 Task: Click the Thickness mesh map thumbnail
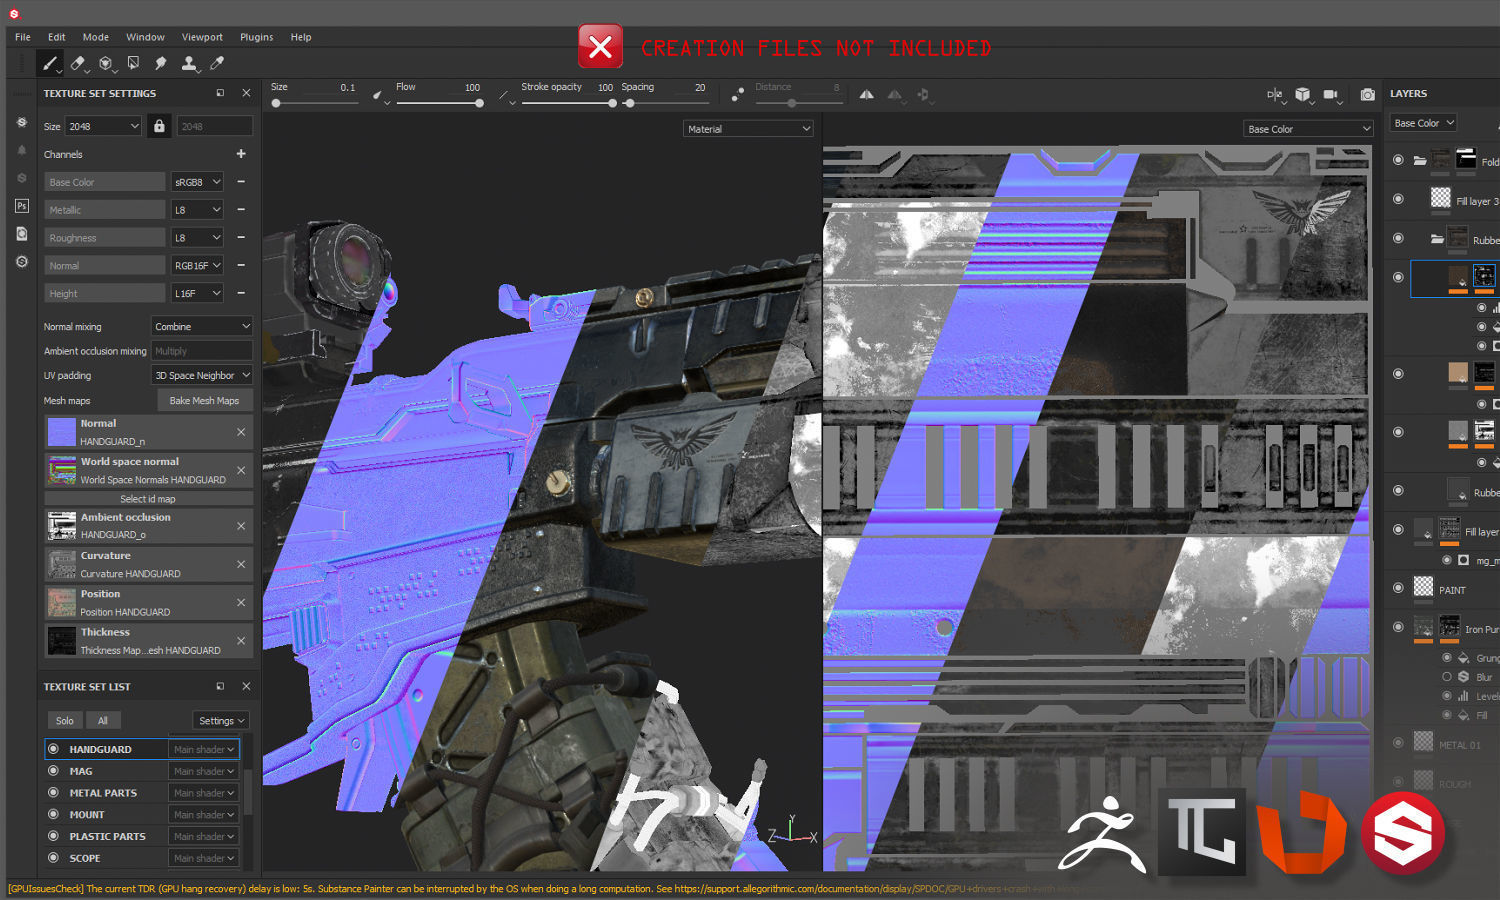point(62,640)
